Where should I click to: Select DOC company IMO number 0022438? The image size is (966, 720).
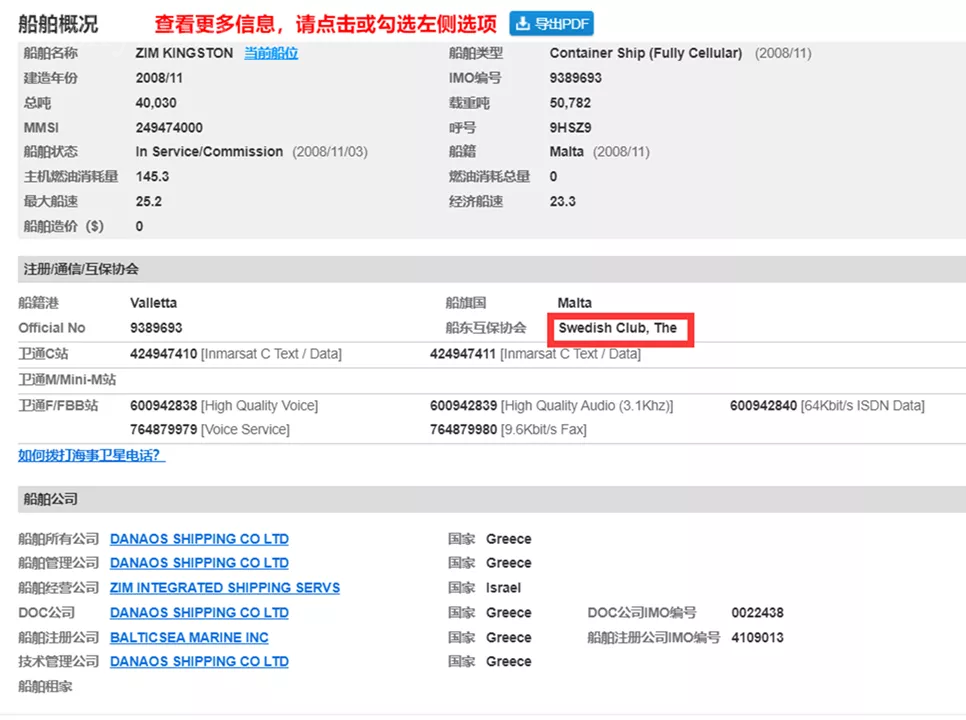click(x=757, y=613)
